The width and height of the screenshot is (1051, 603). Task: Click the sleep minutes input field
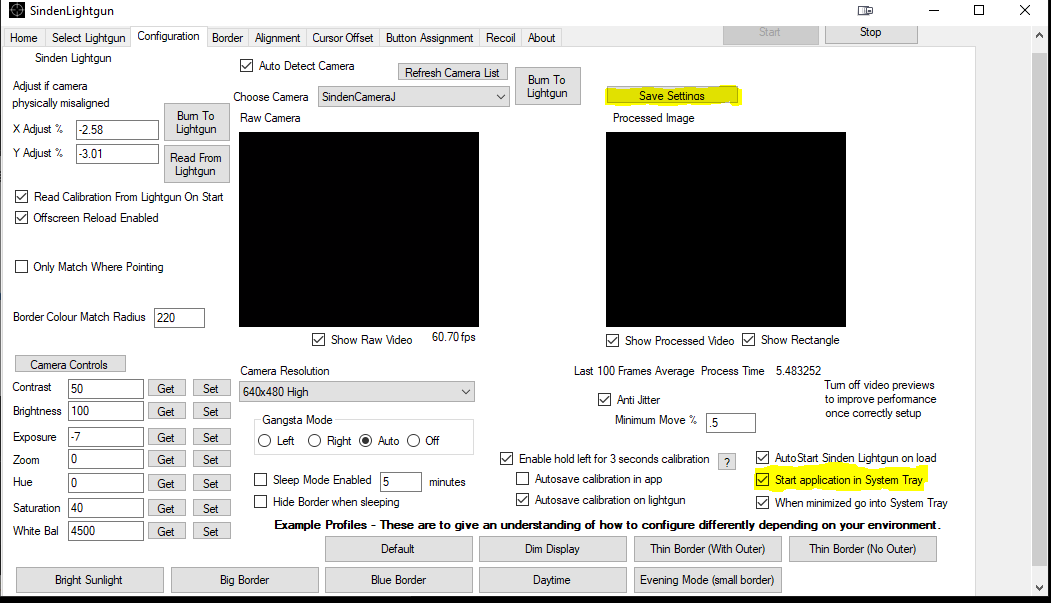click(x=401, y=482)
